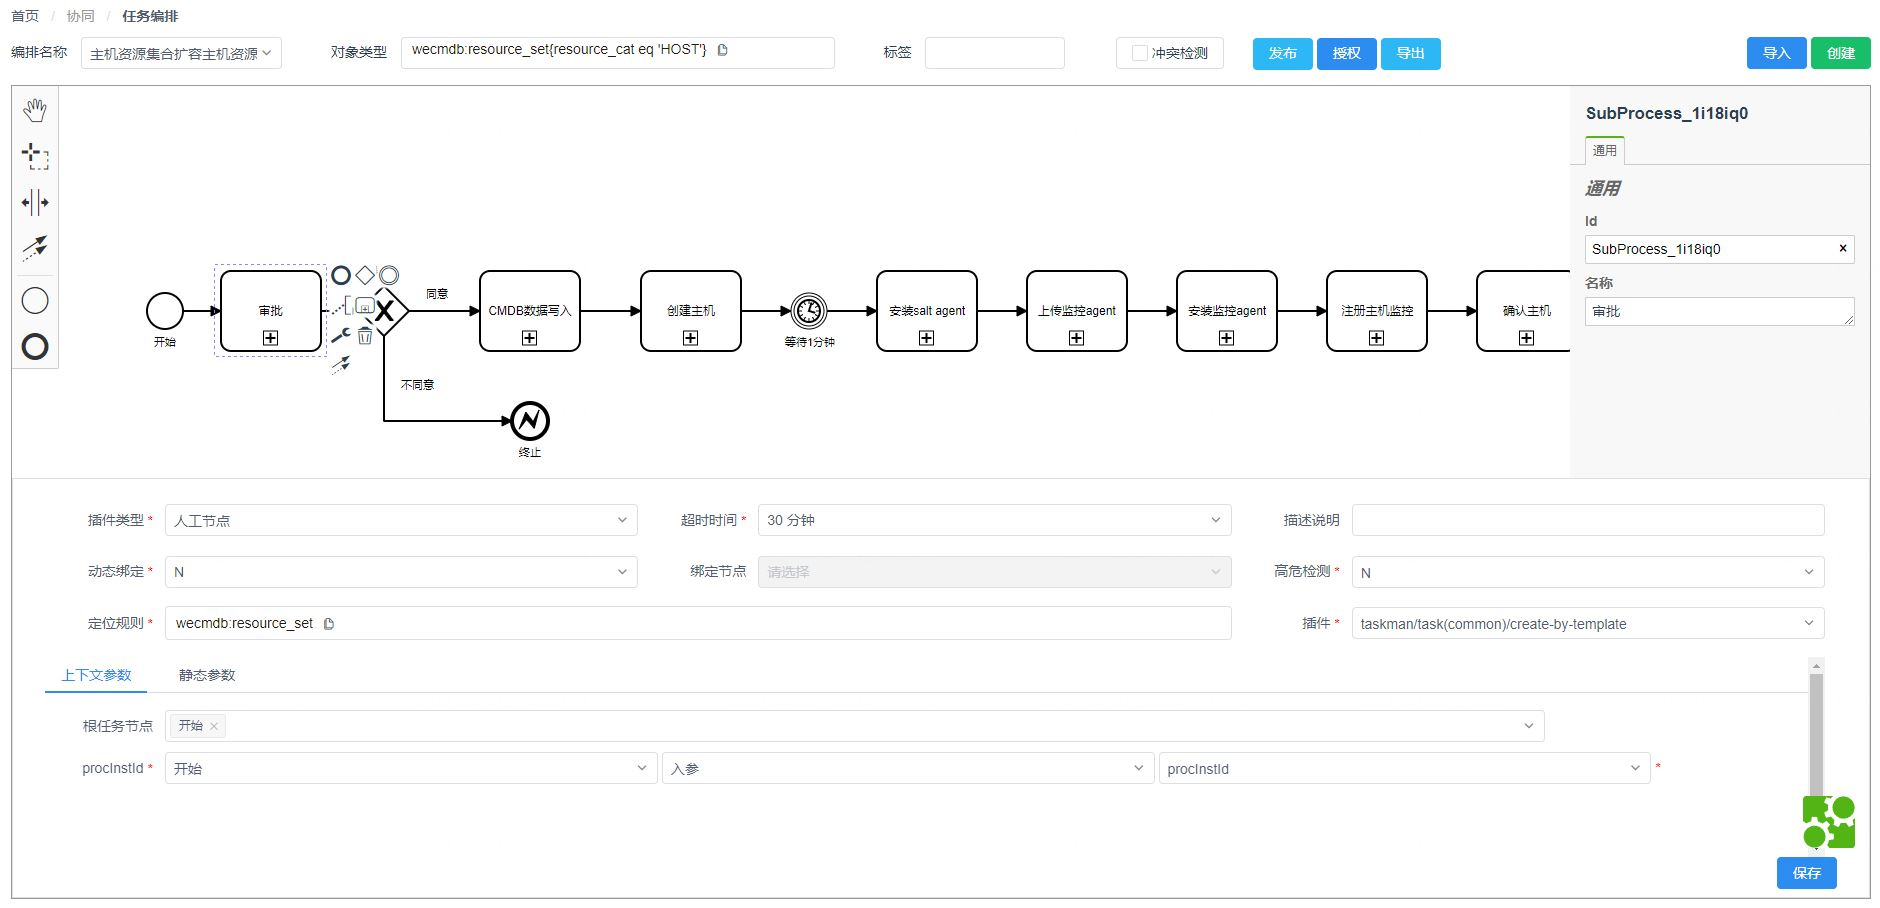Pick the global connect tool in palette
Screen dimensions: 1880x908
tap(35, 248)
